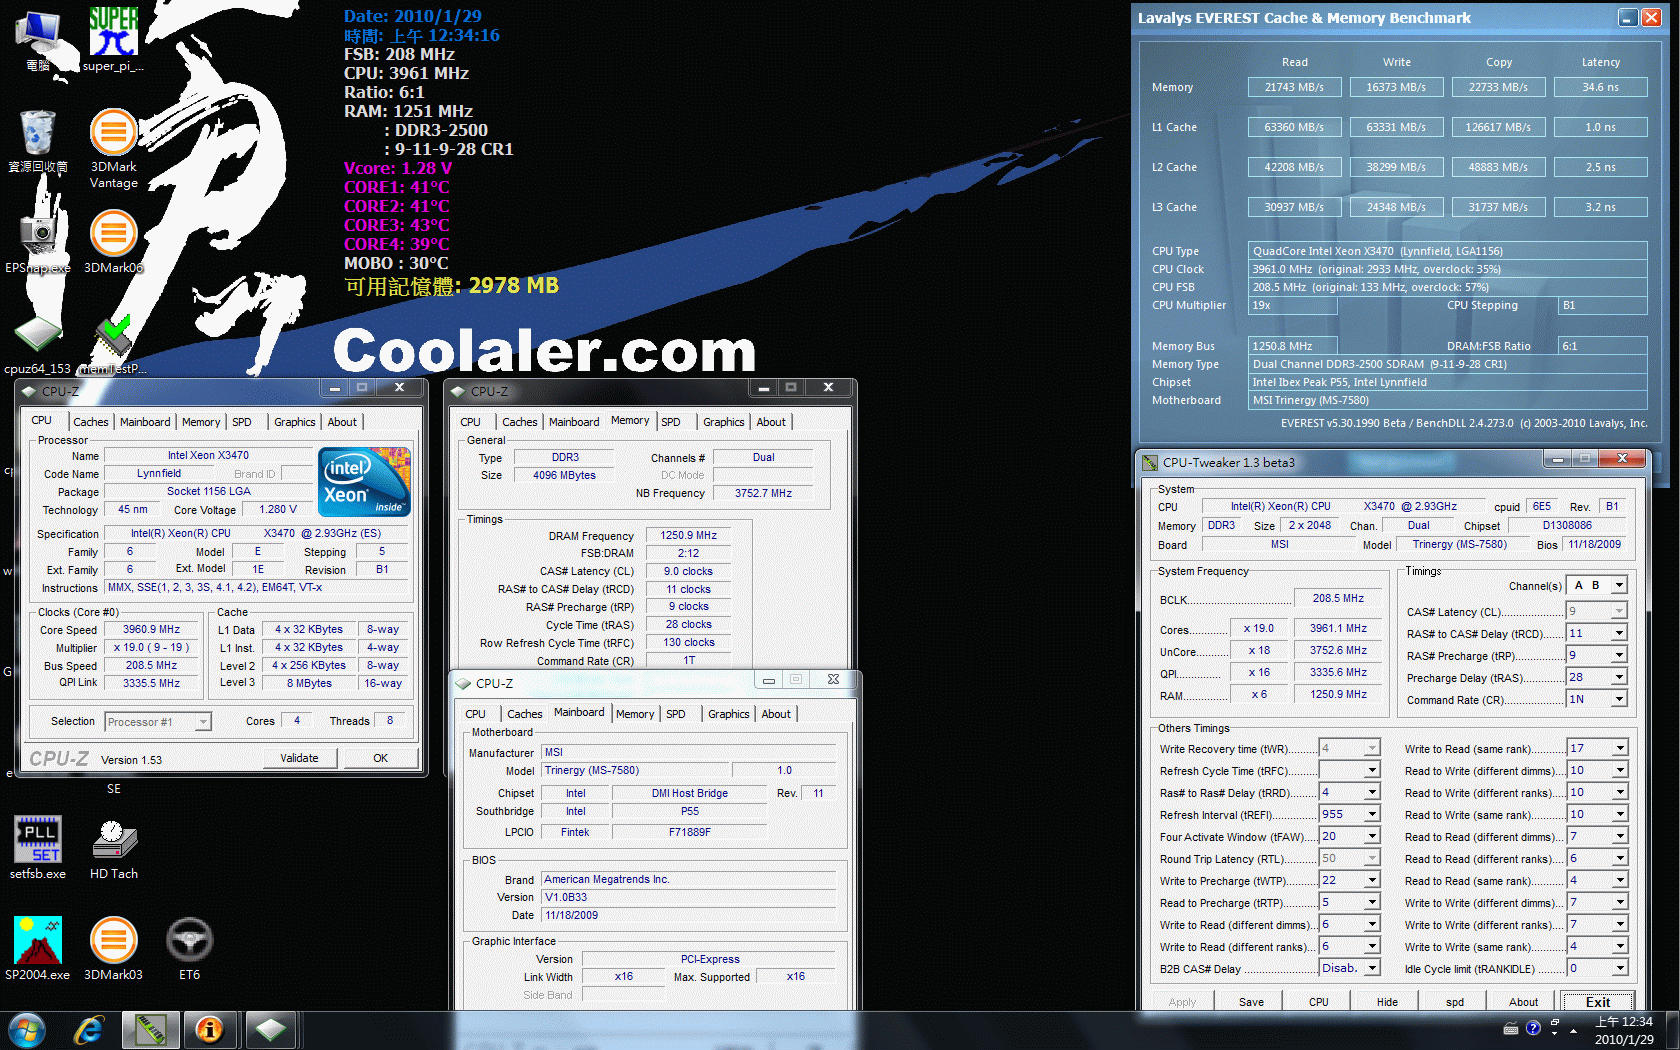This screenshot has width=1680, height=1050.
Task: Click Save in CPU-Tweaker
Action: (x=1251, y=1001)
